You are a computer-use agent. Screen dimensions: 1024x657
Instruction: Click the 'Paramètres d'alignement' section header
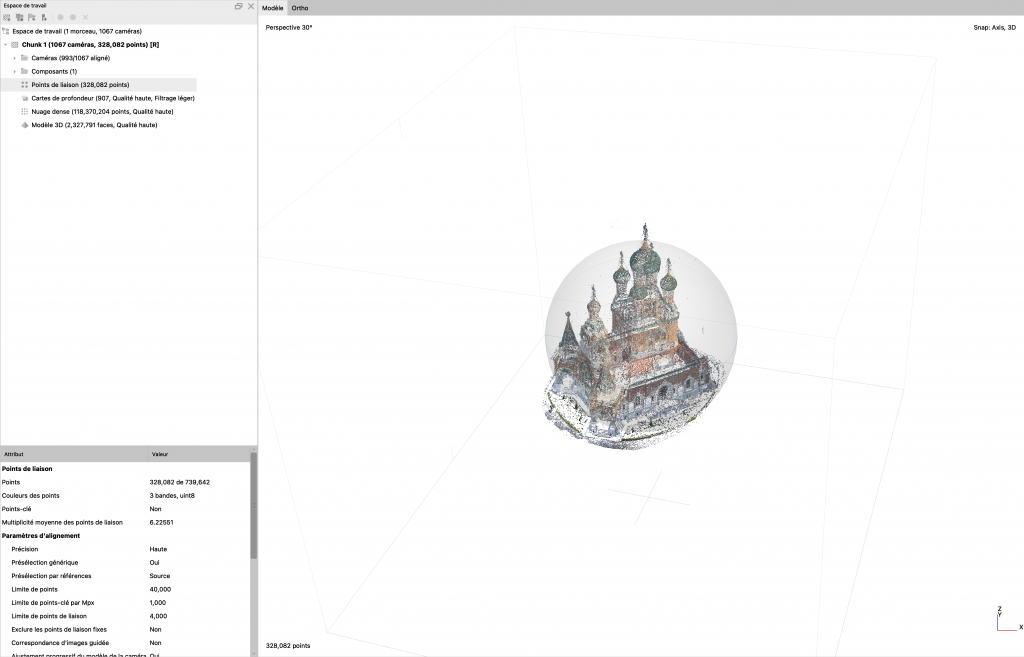click(x=40, y=536)
